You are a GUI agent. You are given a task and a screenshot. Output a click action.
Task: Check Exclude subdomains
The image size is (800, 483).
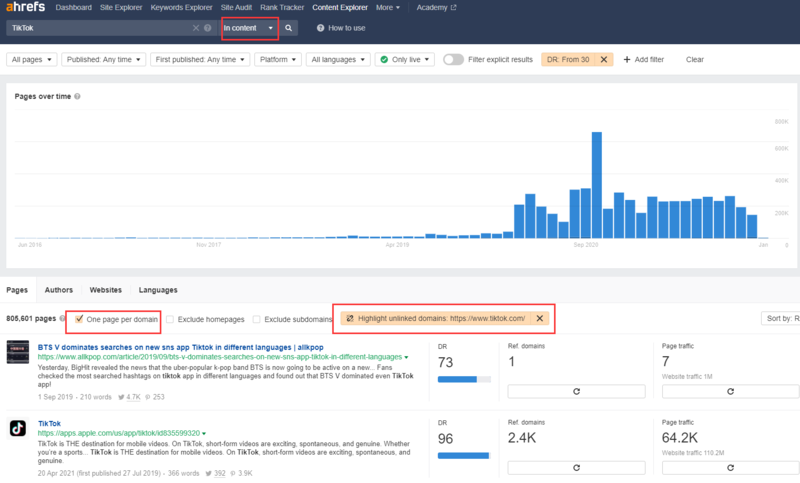click(x=257, y=319)
